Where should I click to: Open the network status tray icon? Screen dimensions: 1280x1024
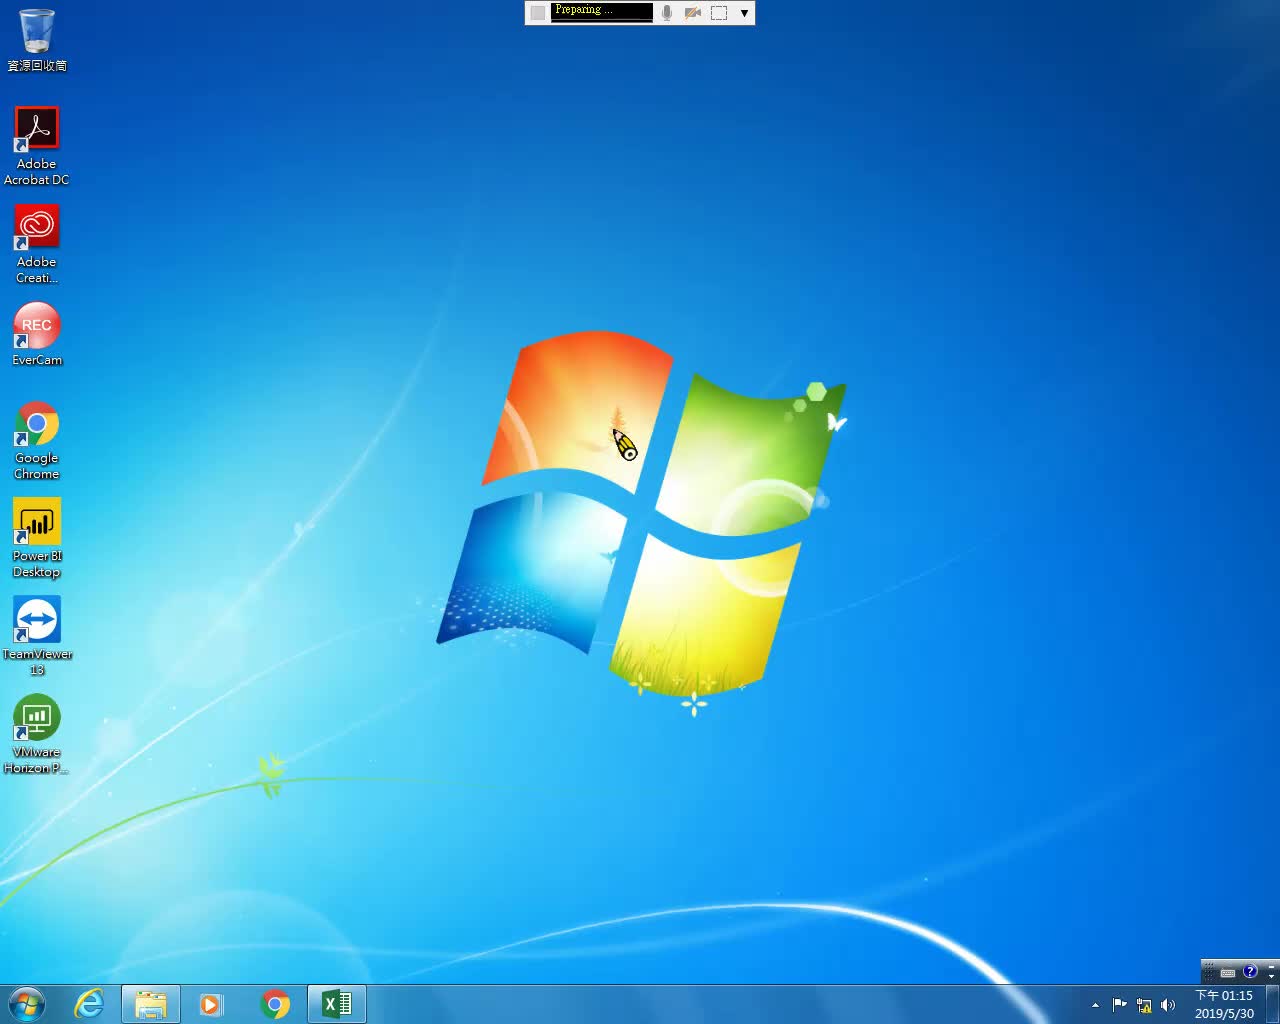(1144, 1005)
